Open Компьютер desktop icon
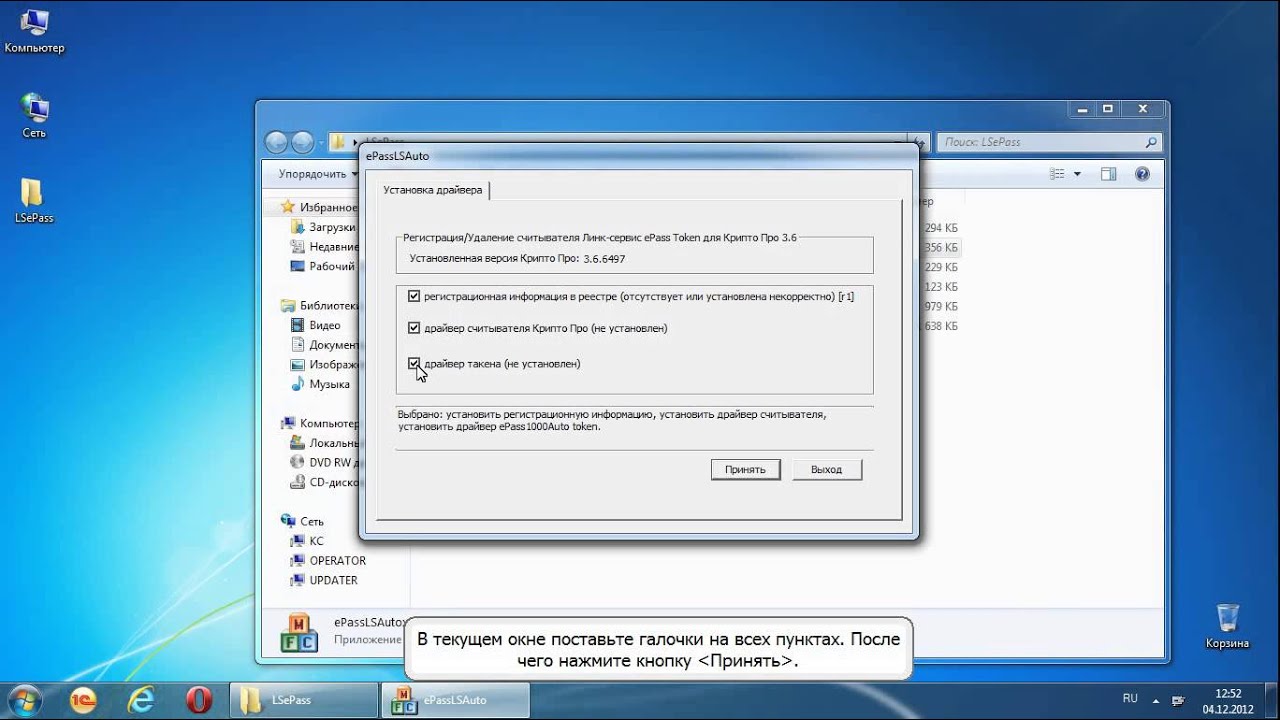Image resolution: width=1280 pixels, height=720 pixels. point(34,31)
